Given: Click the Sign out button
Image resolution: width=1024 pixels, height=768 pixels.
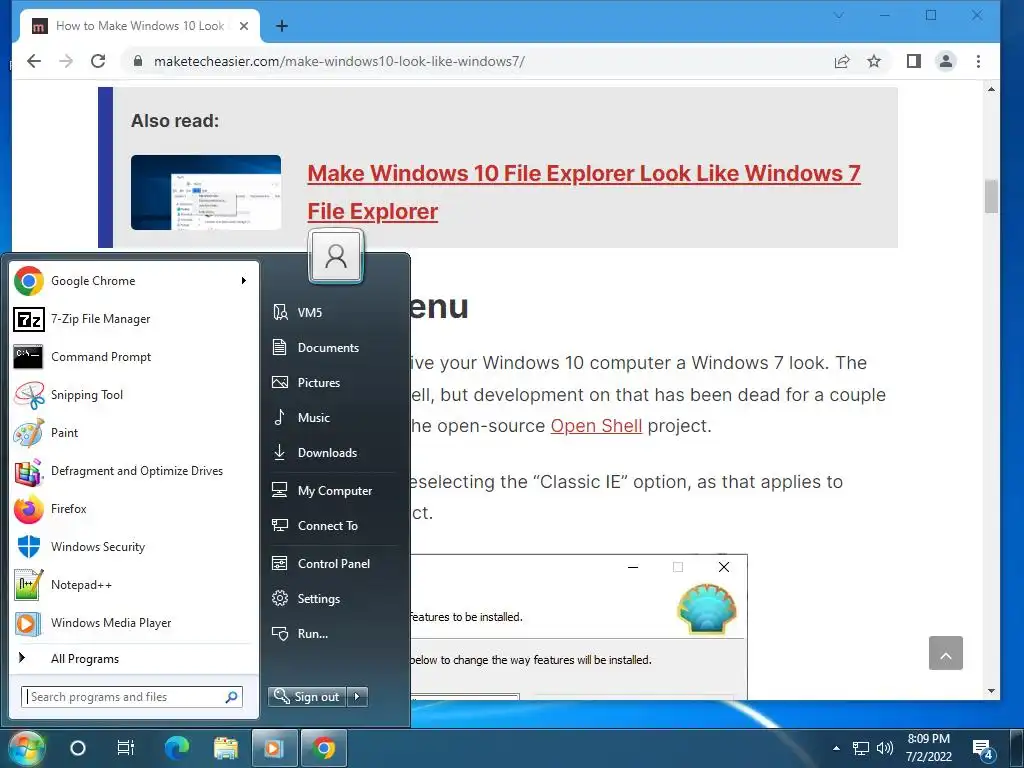Looking at the screenshot, I should point(307,697).
